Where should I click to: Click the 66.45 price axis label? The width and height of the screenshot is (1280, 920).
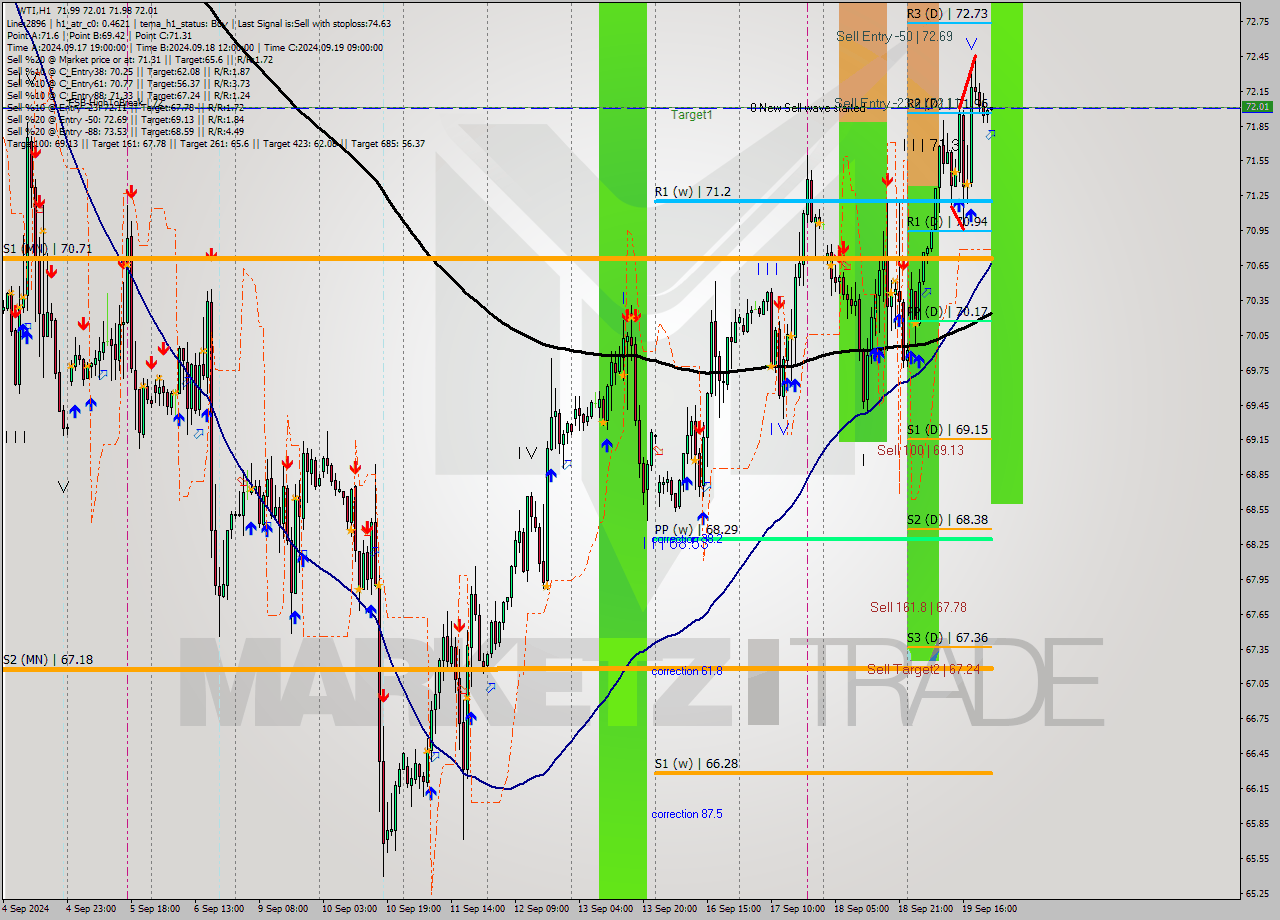pyautogui.click(x=1258, y=754)
